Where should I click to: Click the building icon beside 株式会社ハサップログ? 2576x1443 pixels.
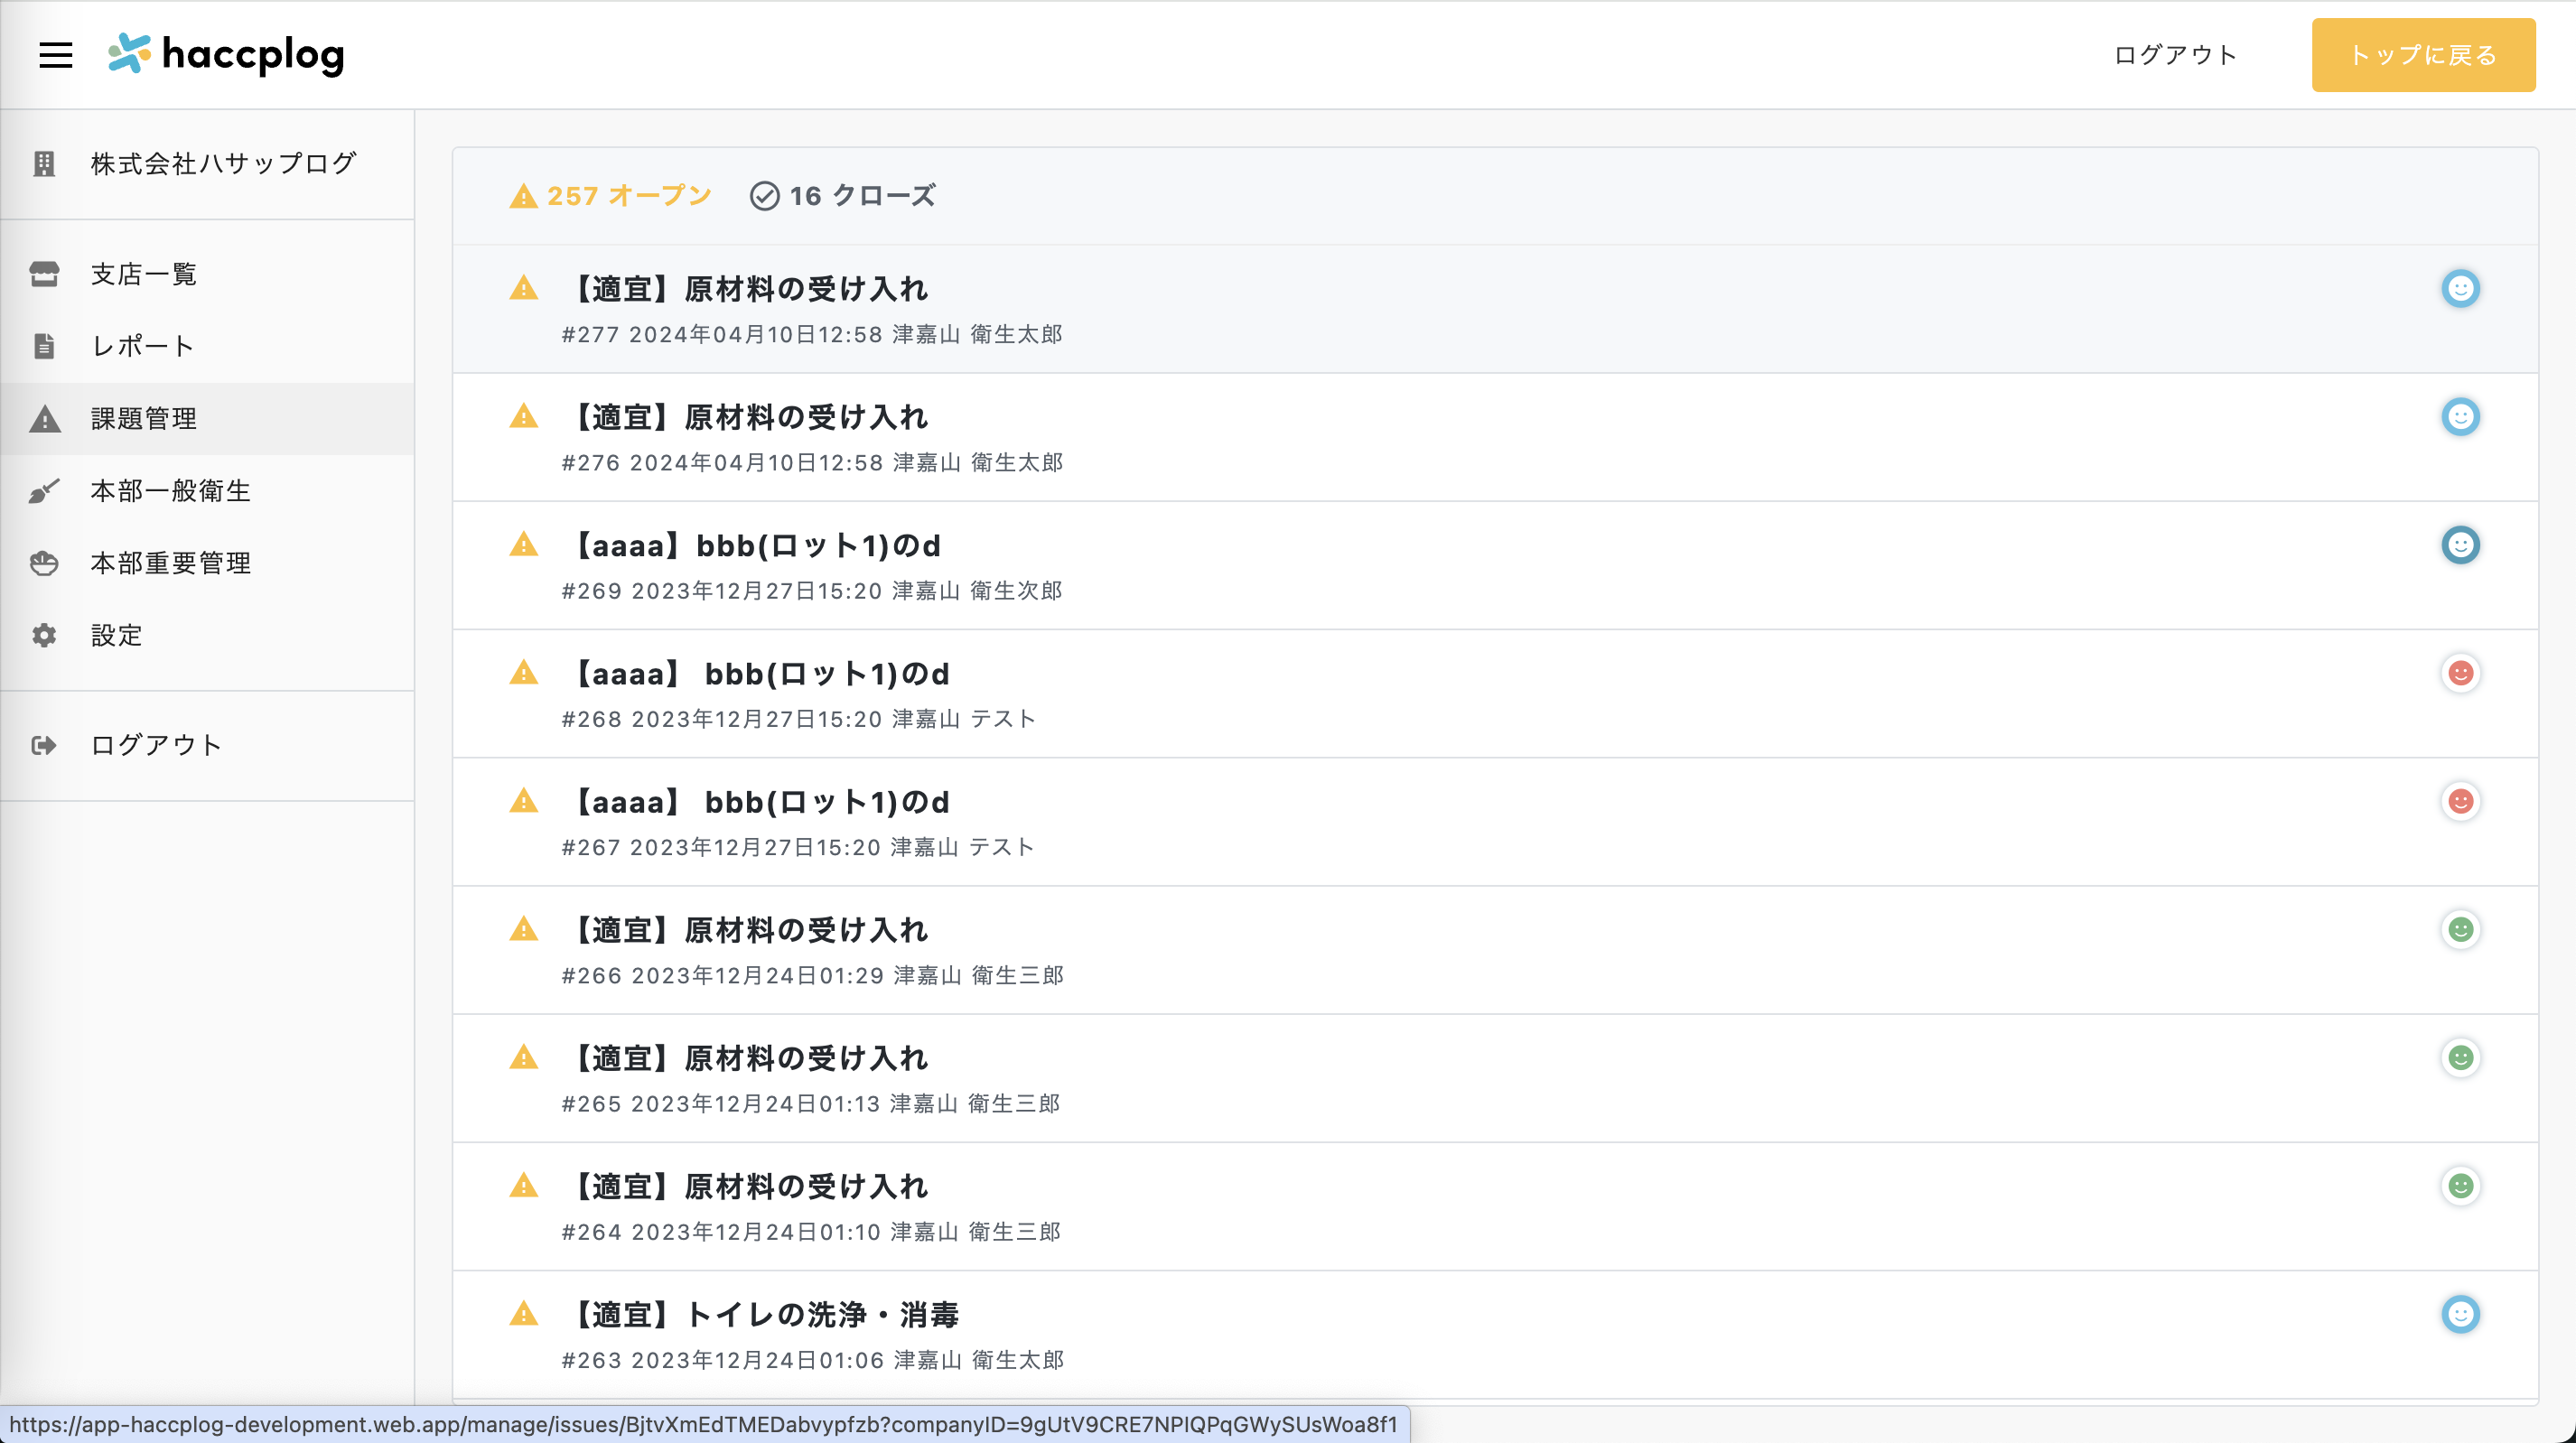tap(44, 163)
